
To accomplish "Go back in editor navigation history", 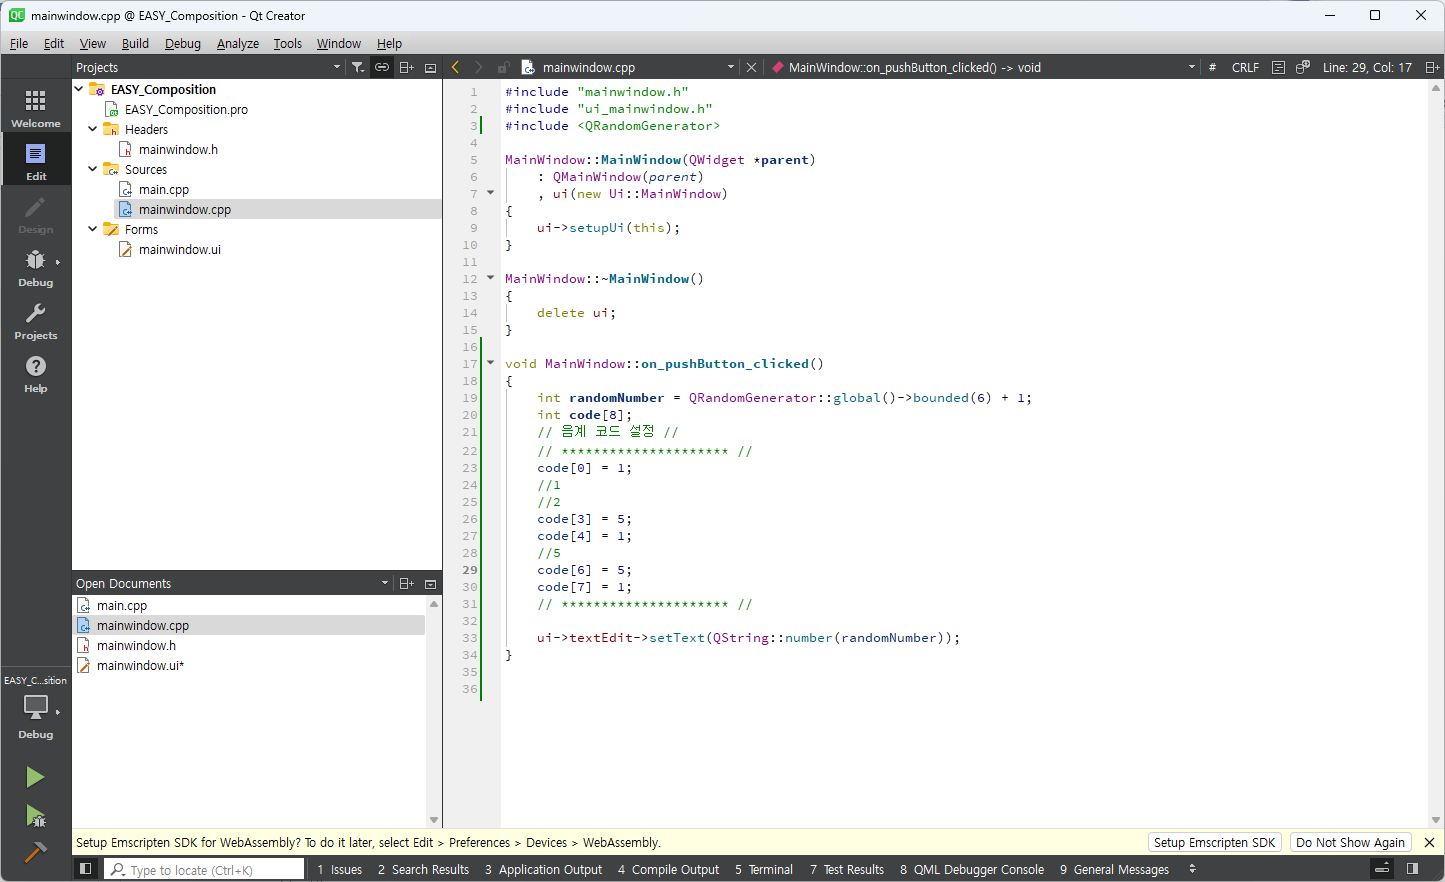I will 456,67.
